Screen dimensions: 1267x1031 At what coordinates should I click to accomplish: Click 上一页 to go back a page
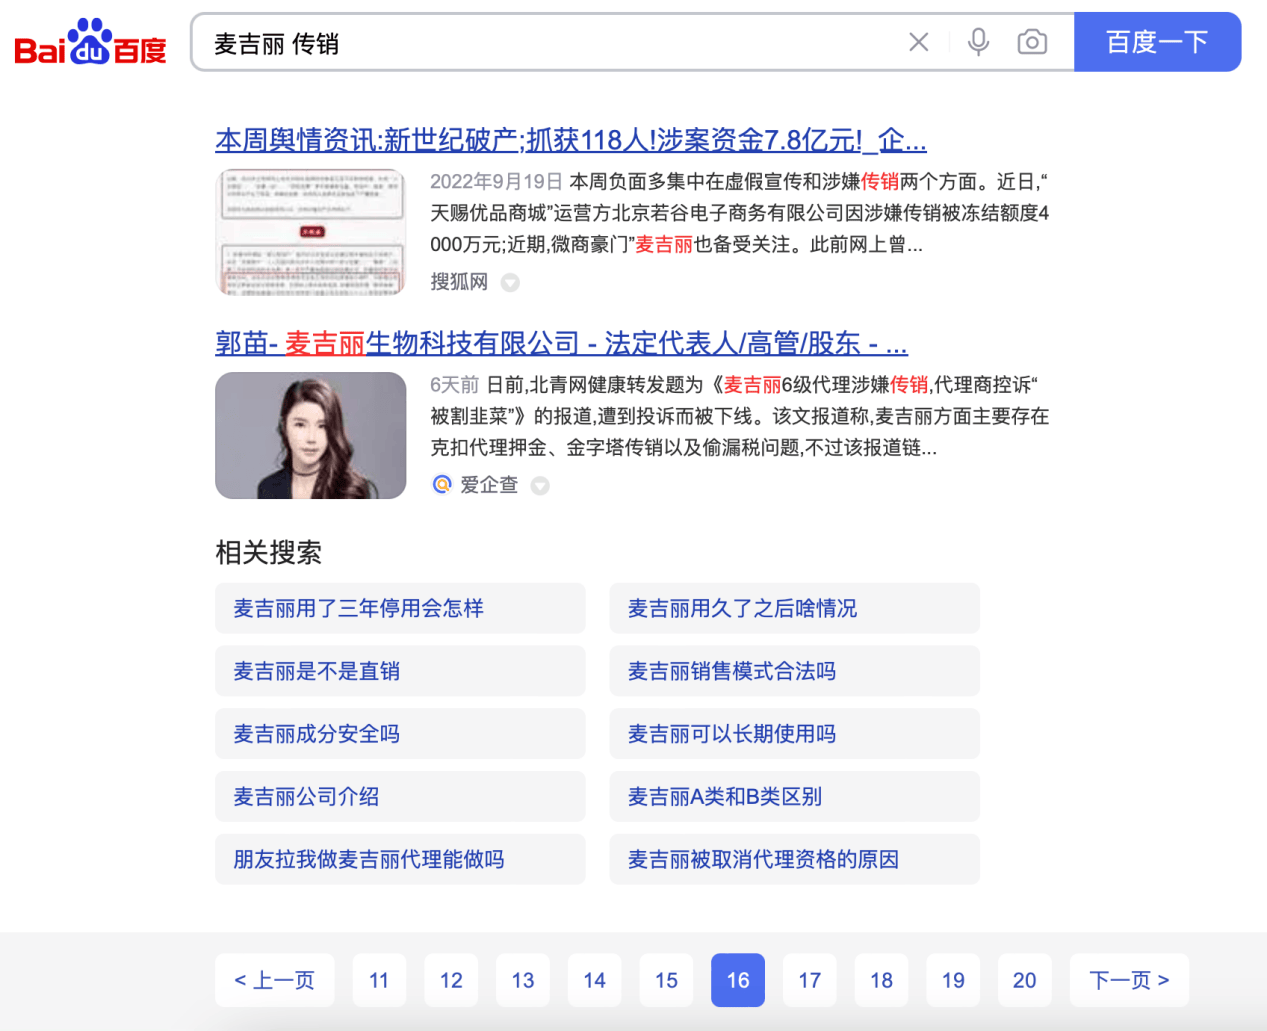(274, 980)
